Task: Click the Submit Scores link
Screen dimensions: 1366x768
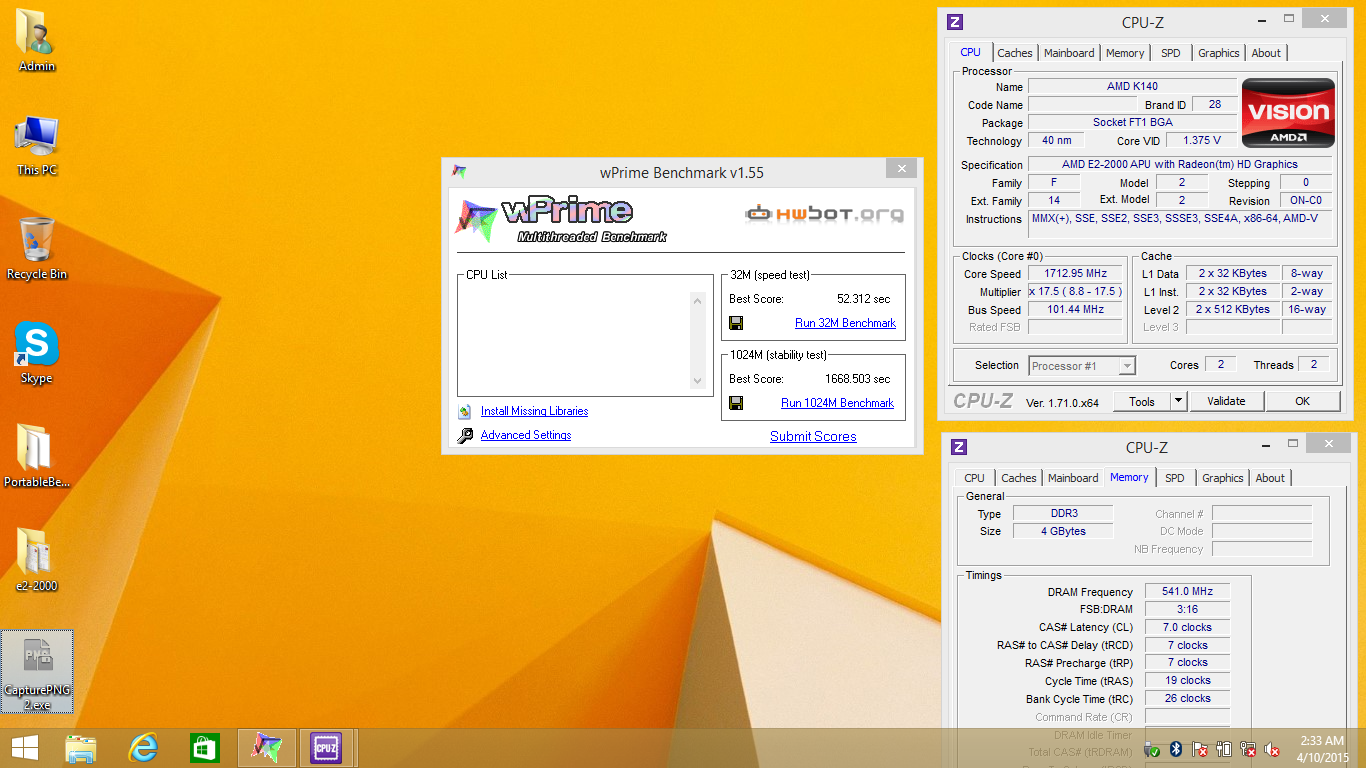Action: click(x=813, y=436)
